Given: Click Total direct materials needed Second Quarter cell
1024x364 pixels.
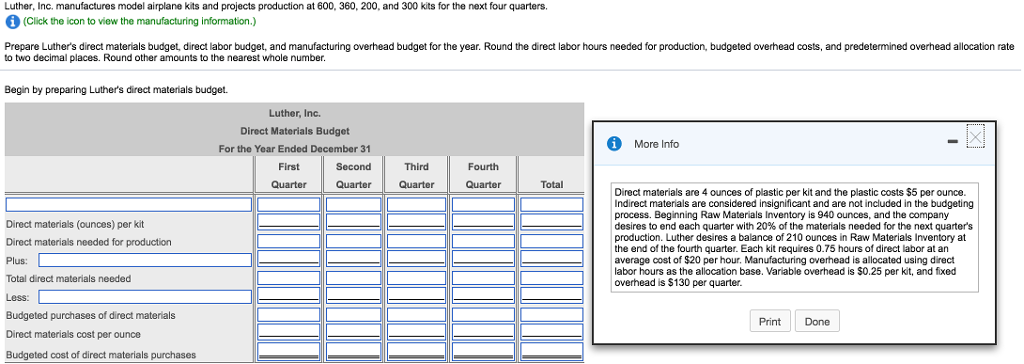Looking at the screenshot, I should pyautogui.click(x=353, y=278).
